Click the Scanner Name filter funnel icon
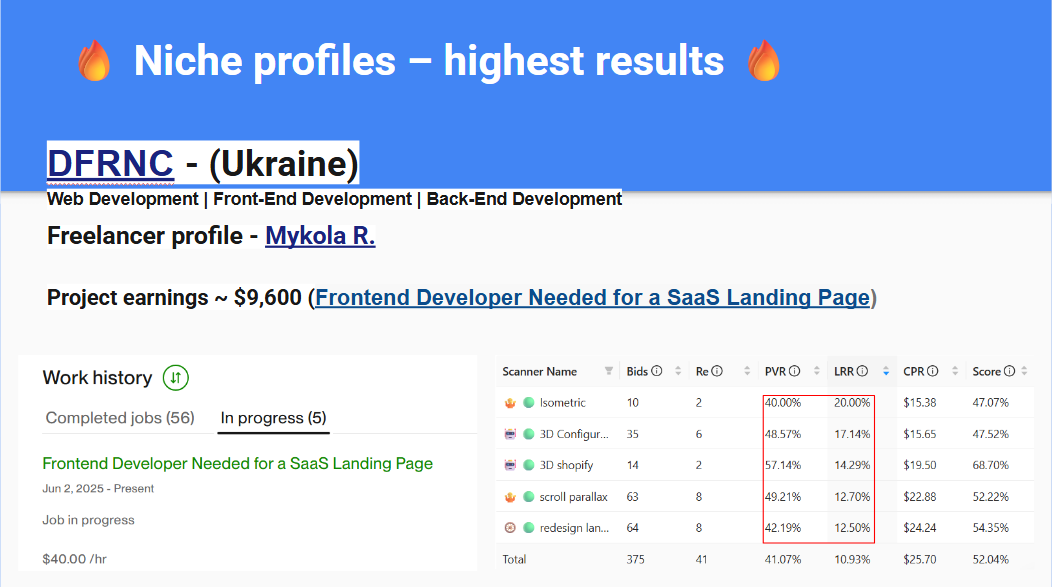The height and width of the screenshot is (587, 1052). tap(609, 371)
